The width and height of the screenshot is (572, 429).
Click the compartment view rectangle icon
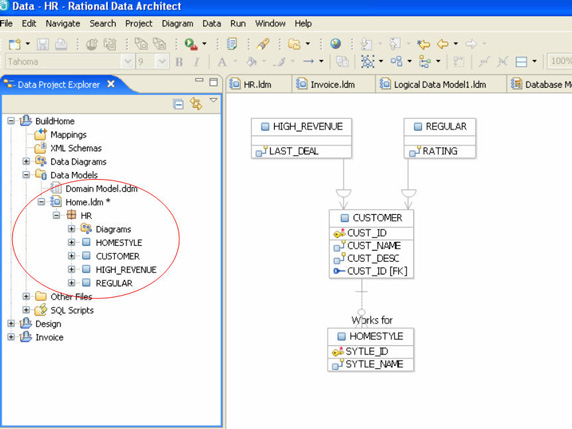[521, 62]
